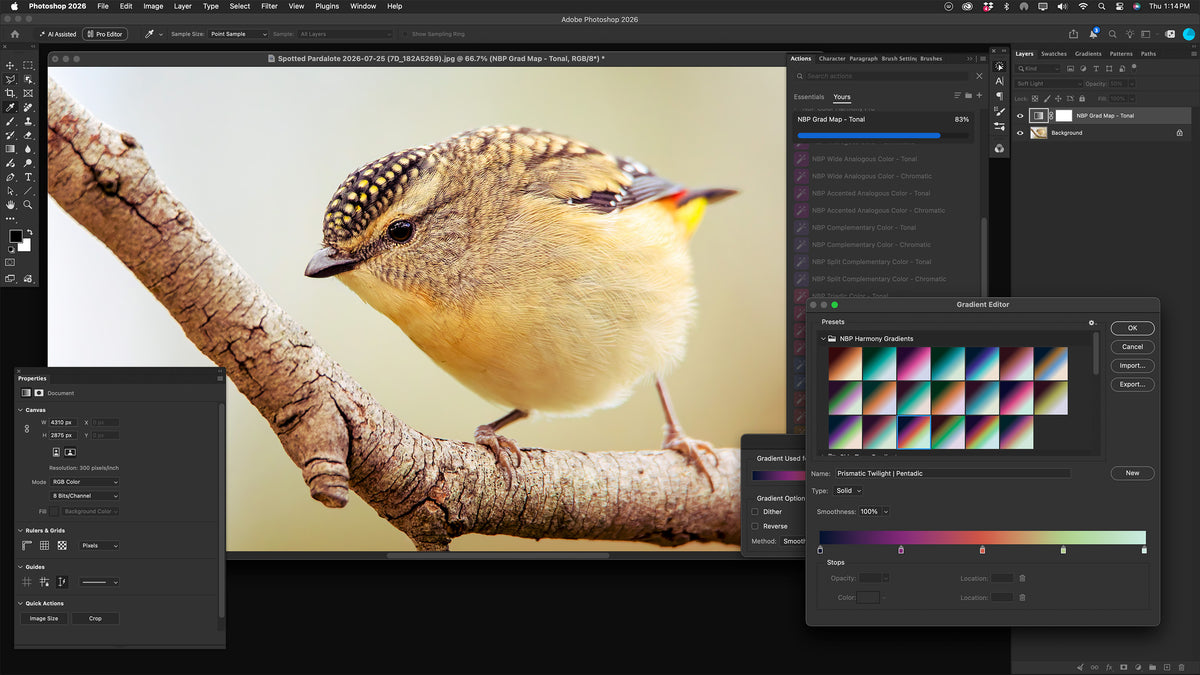
Task: Show rulers icon in Properties panel
Action: click(27, 545)
